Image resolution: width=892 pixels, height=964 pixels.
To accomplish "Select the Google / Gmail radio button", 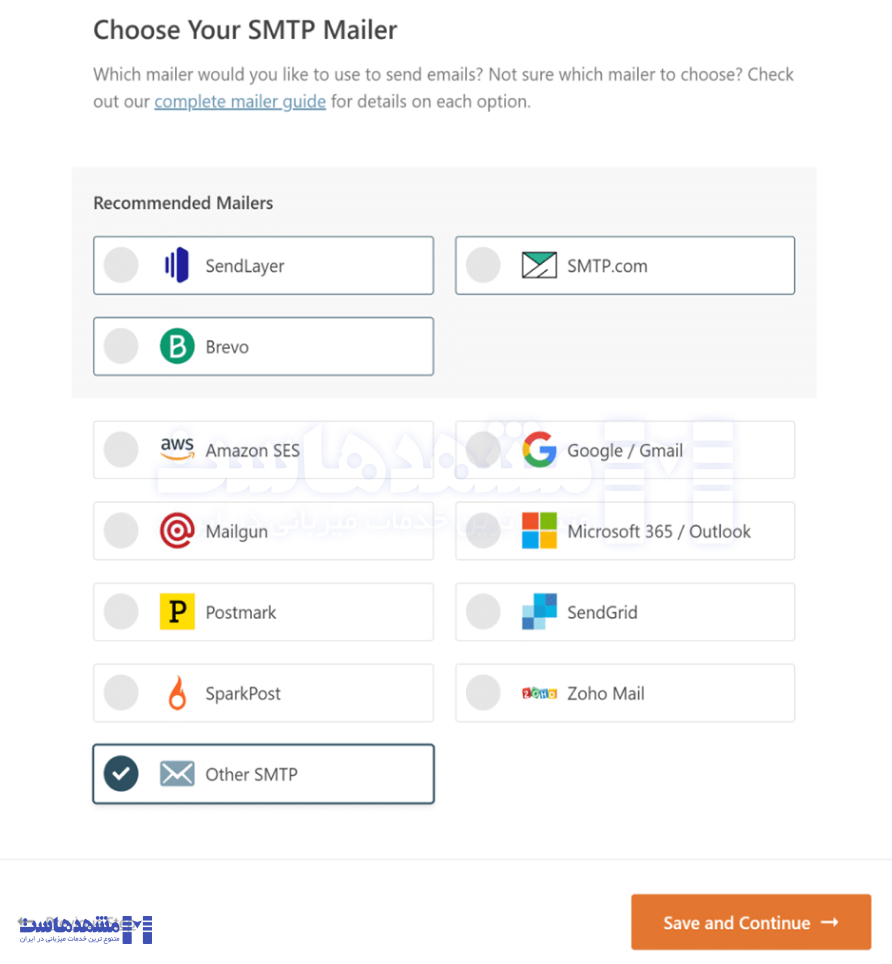I will (483, 450).
